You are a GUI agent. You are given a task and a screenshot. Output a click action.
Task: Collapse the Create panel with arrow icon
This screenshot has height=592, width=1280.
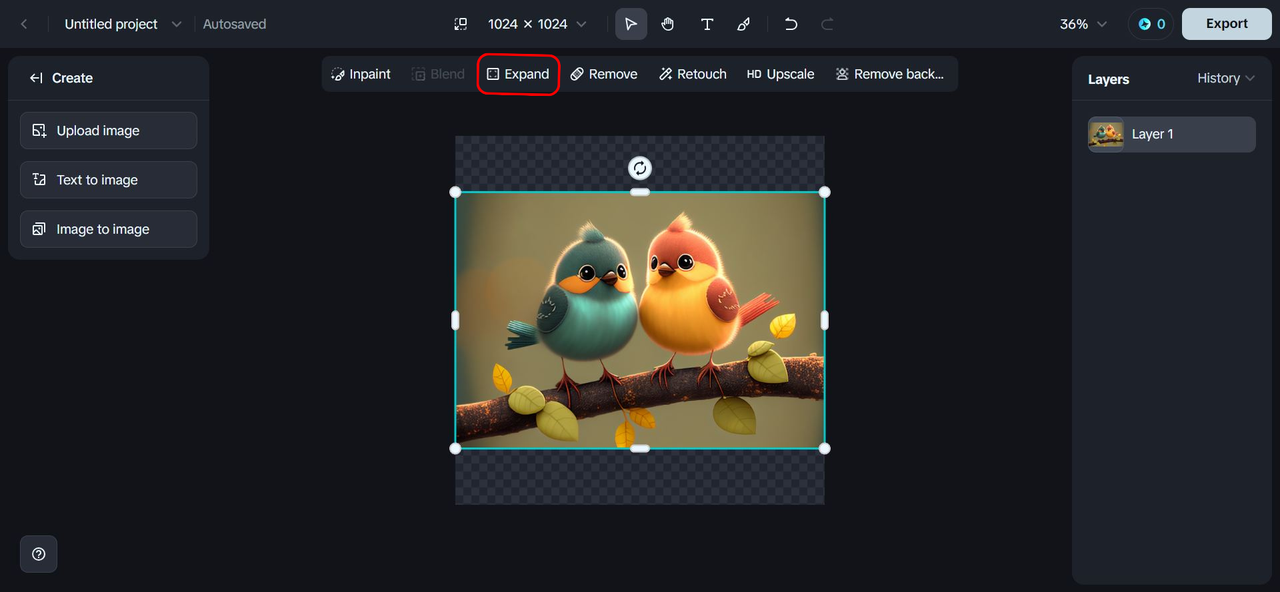36,78
